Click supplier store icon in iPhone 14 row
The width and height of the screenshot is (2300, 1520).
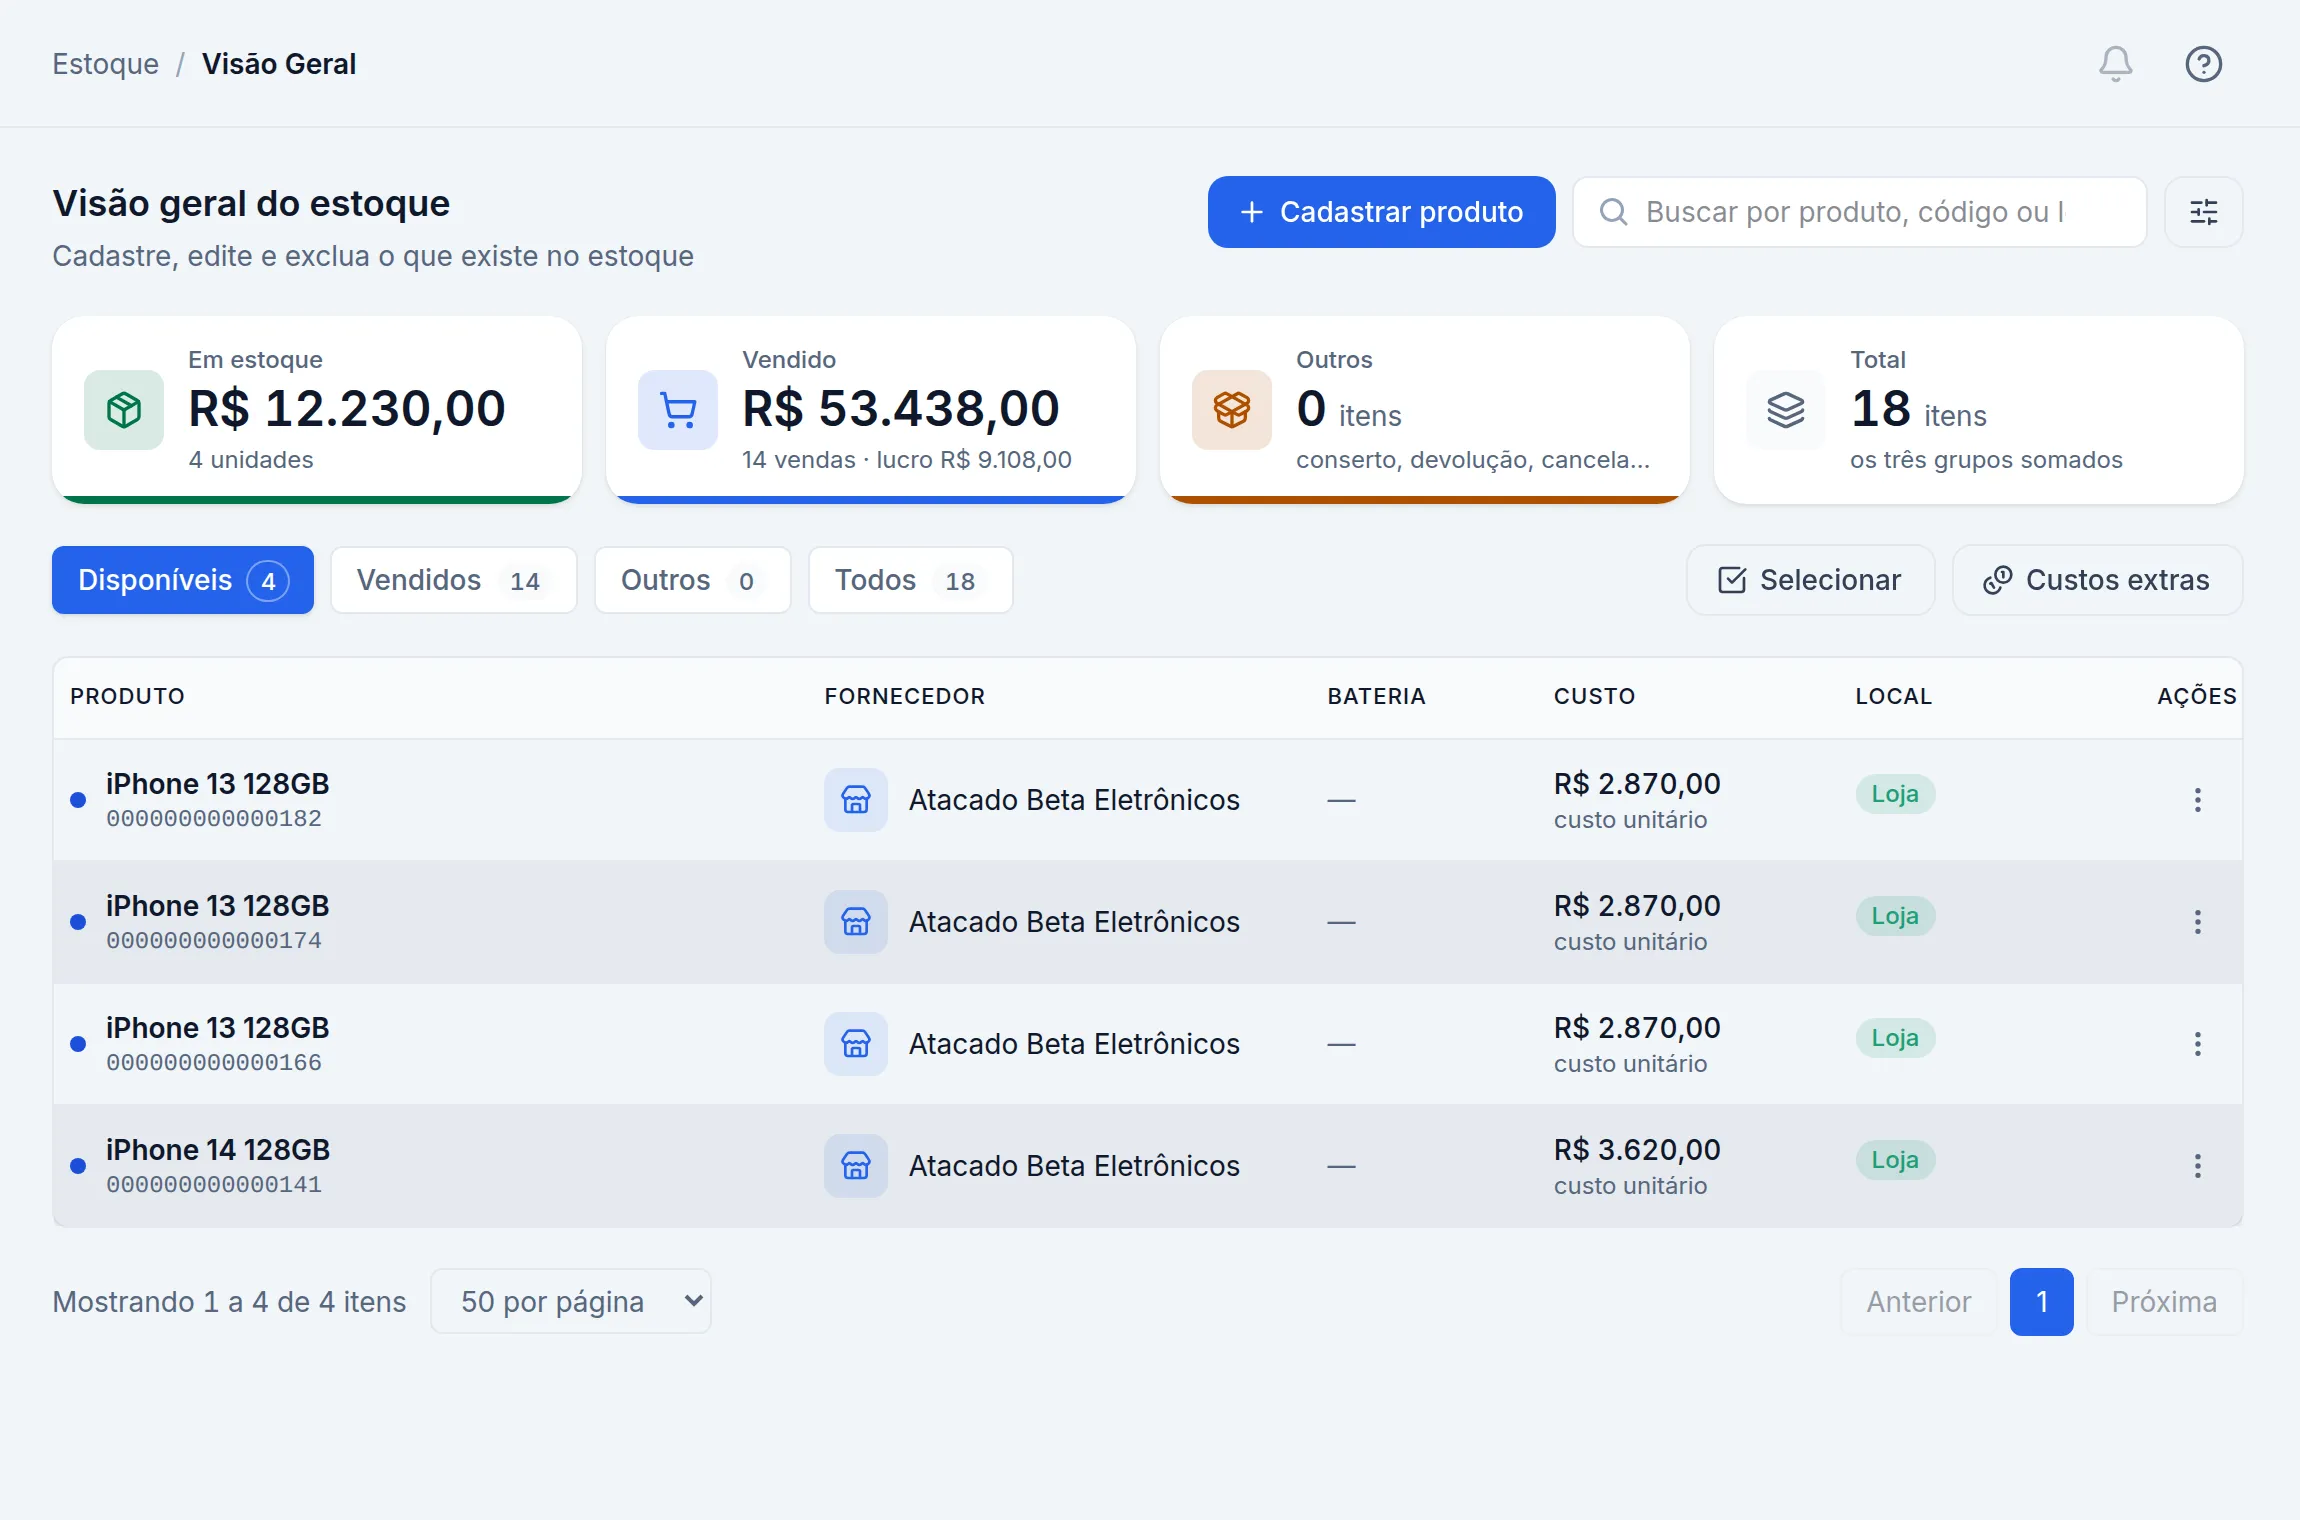[x=856, y=1166]
